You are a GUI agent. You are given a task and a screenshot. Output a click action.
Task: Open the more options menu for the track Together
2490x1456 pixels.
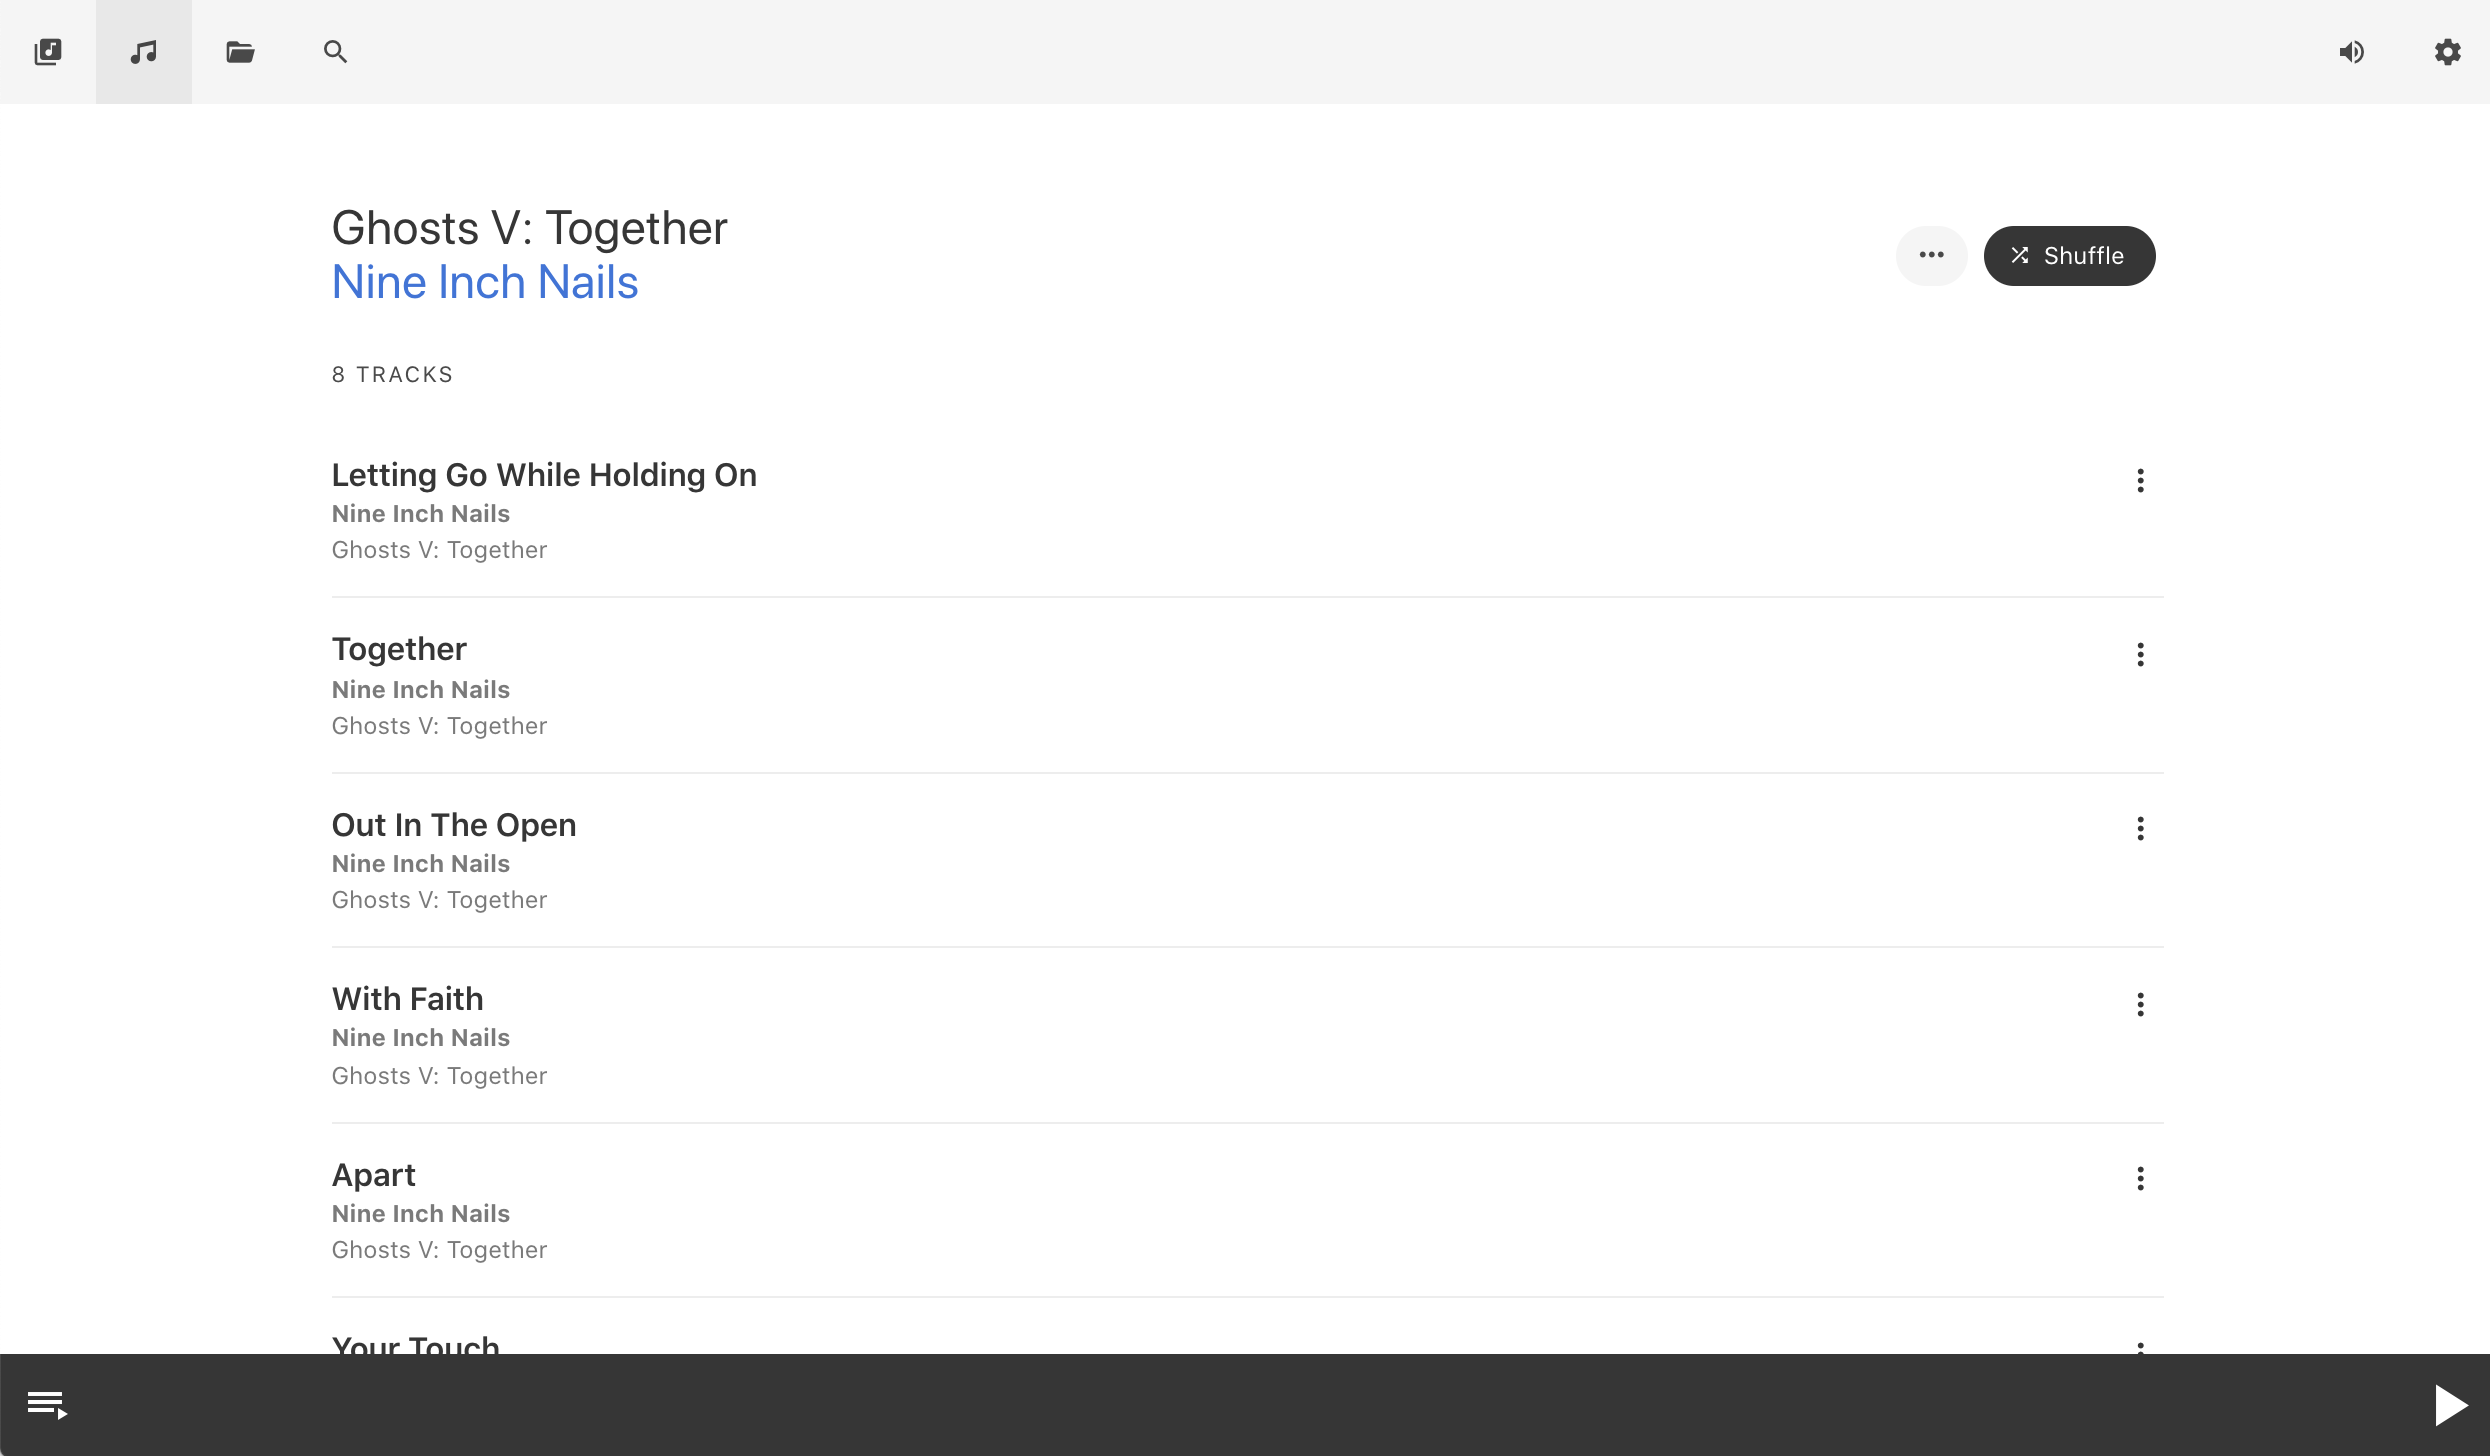point(2140,654)
